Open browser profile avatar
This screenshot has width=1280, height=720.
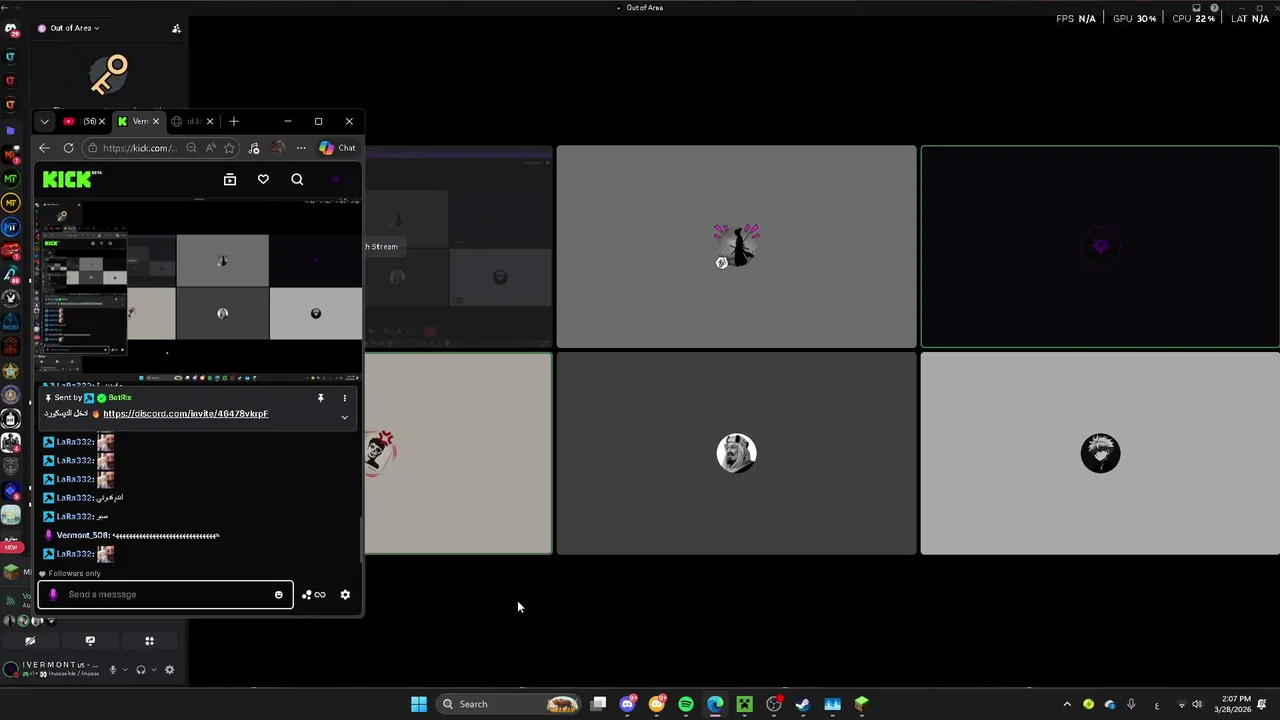click(277, 148)
